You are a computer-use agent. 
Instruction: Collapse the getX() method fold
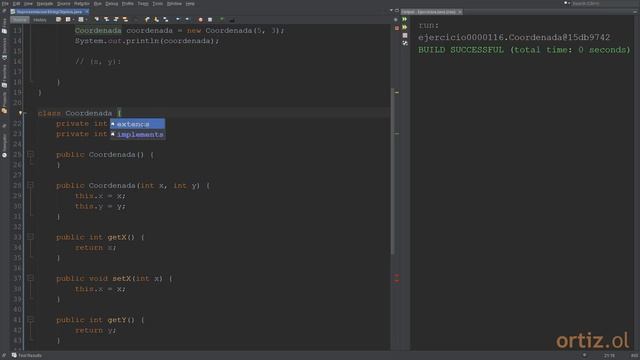[30, 237]
